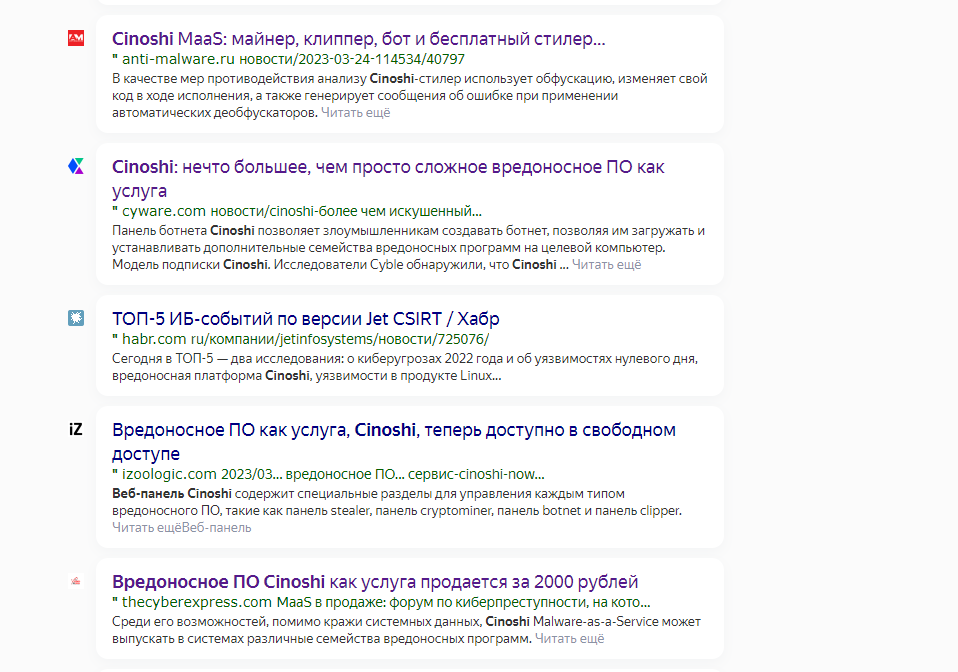Click the bold text 'Веб-панель Cinoshi' in snippet
This screenshot has width=958, height=672.
(172, 494)
